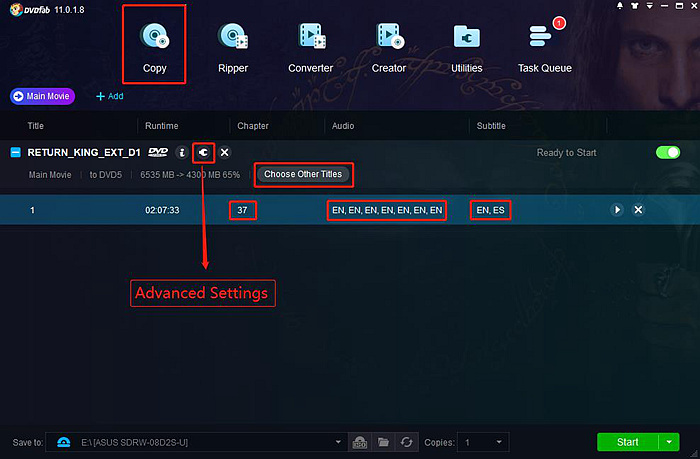Open notifications bell icon

tap(620, 6)
